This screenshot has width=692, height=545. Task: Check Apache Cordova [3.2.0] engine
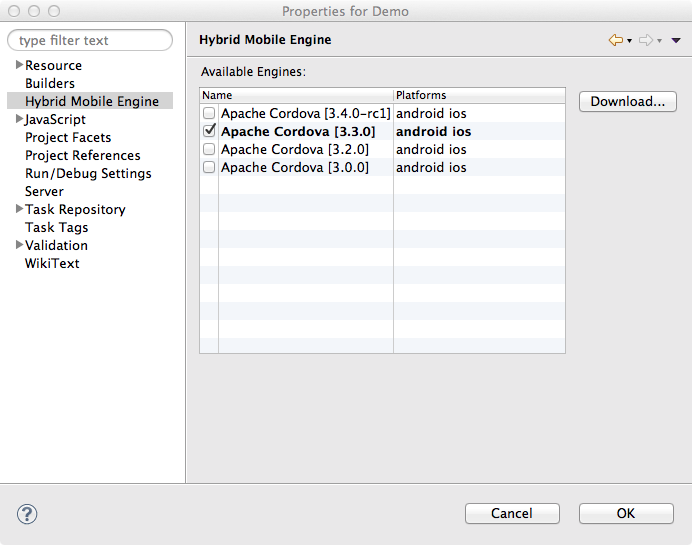209,149
